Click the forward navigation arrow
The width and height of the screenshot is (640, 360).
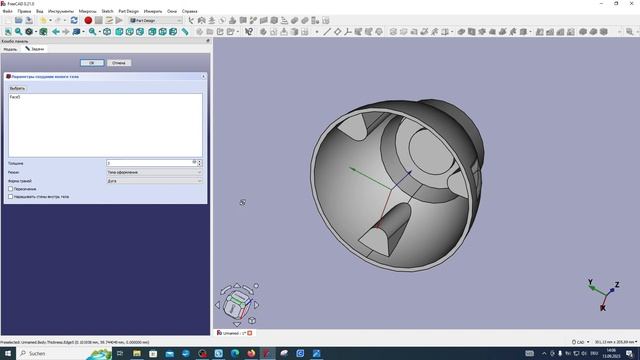(x=65, y=32)
